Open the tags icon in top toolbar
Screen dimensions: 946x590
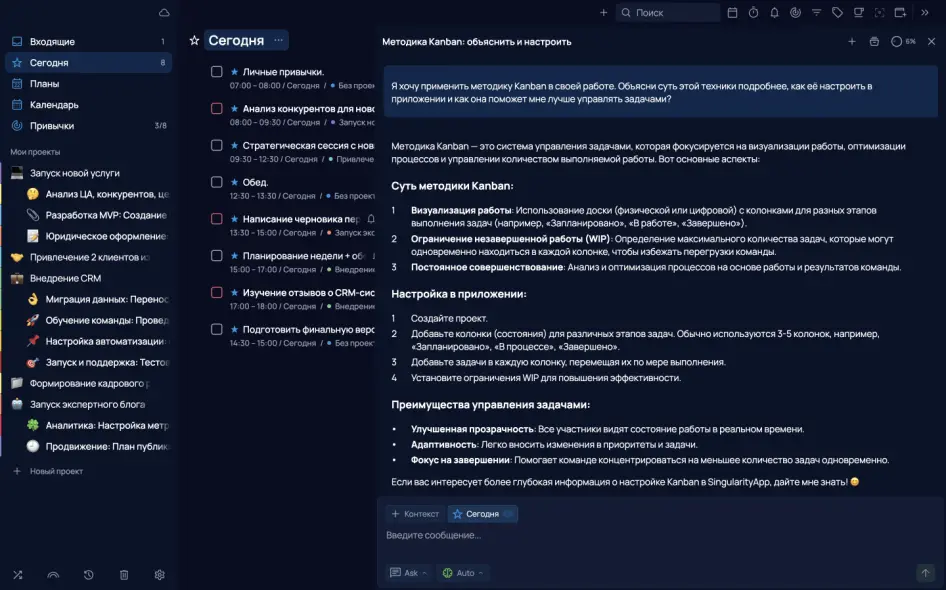[837, 13]
